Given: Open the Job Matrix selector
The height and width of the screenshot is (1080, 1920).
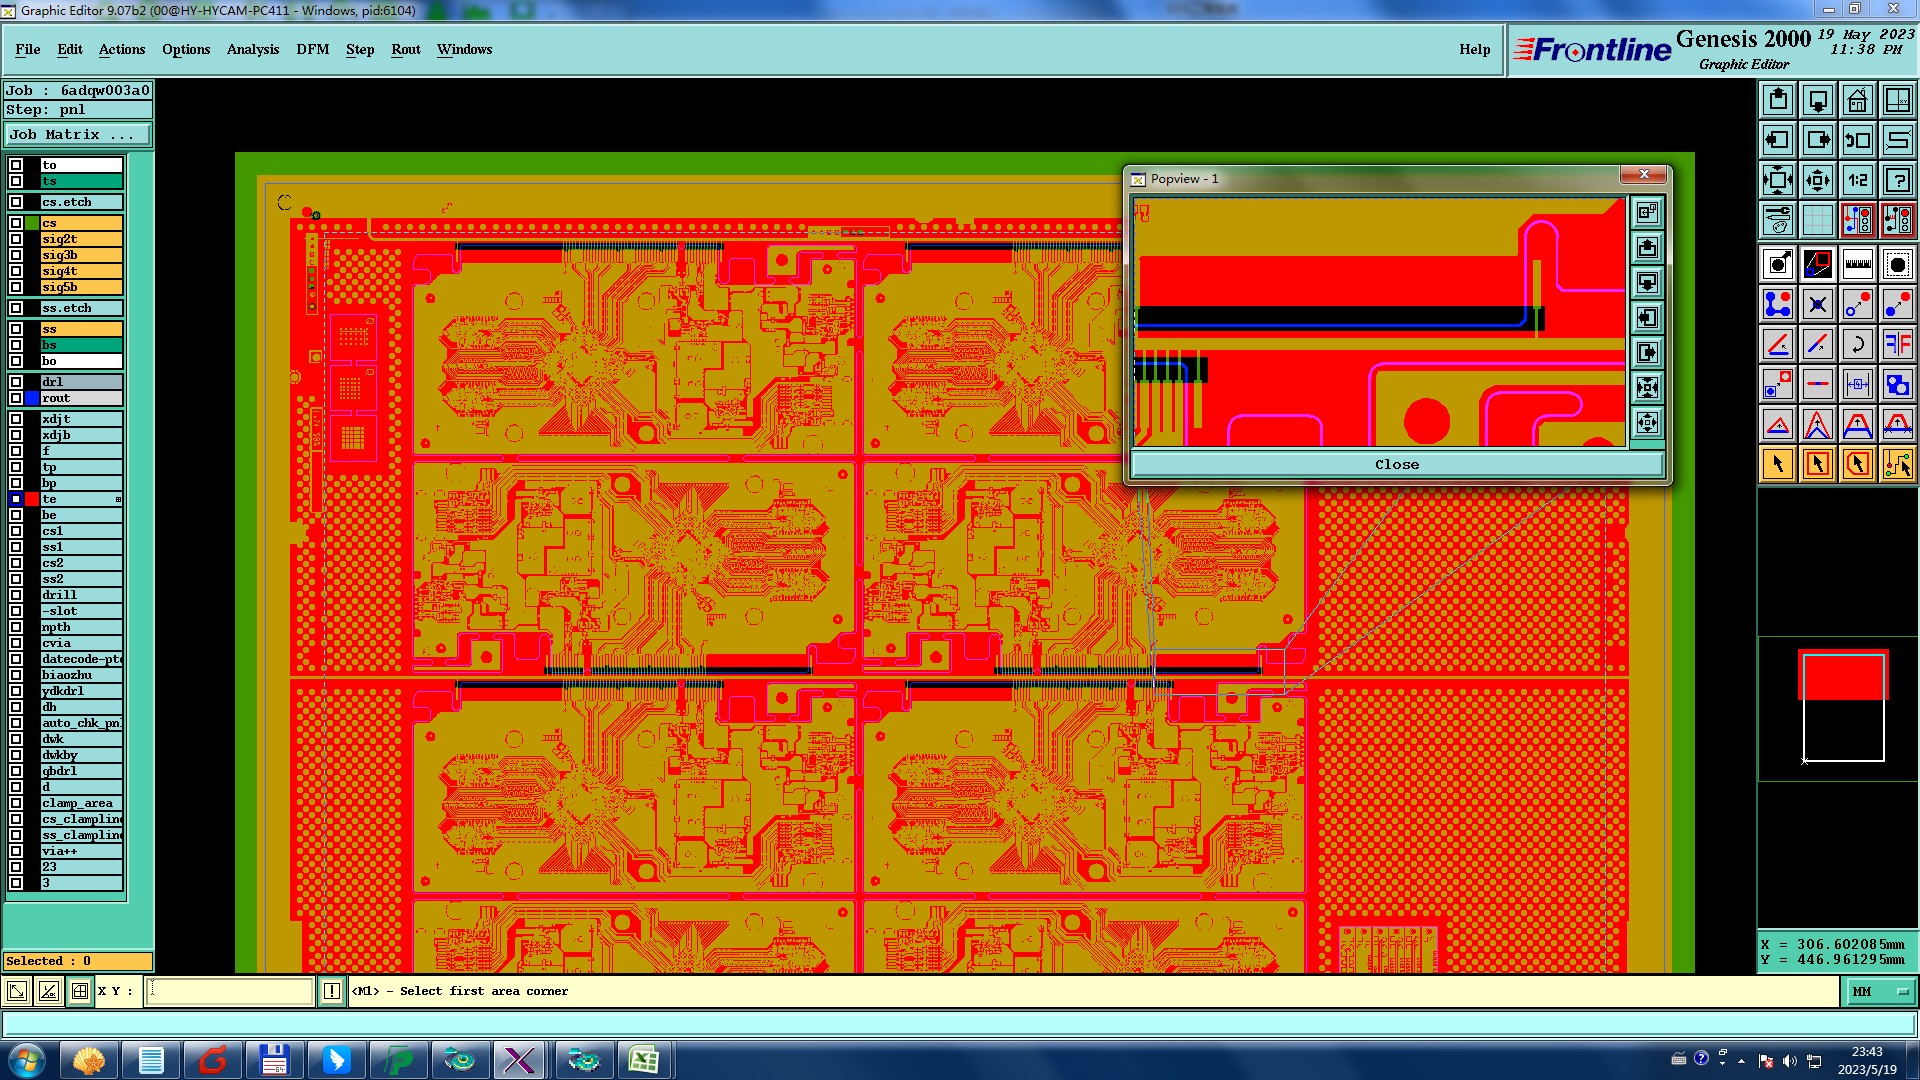Looking at the screenshot, I should click(78, 134).
